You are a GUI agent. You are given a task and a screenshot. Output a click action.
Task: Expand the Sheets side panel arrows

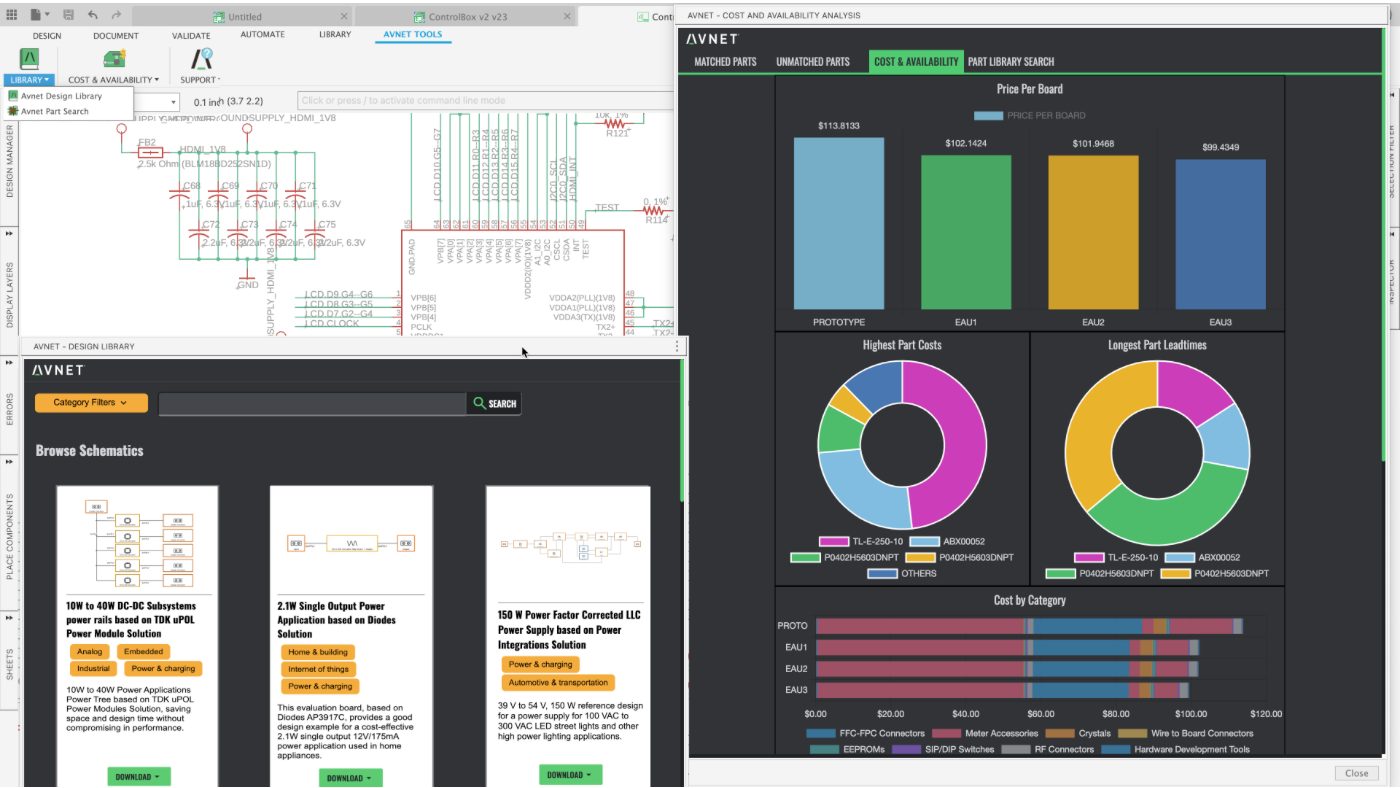(x=10, y=620)
